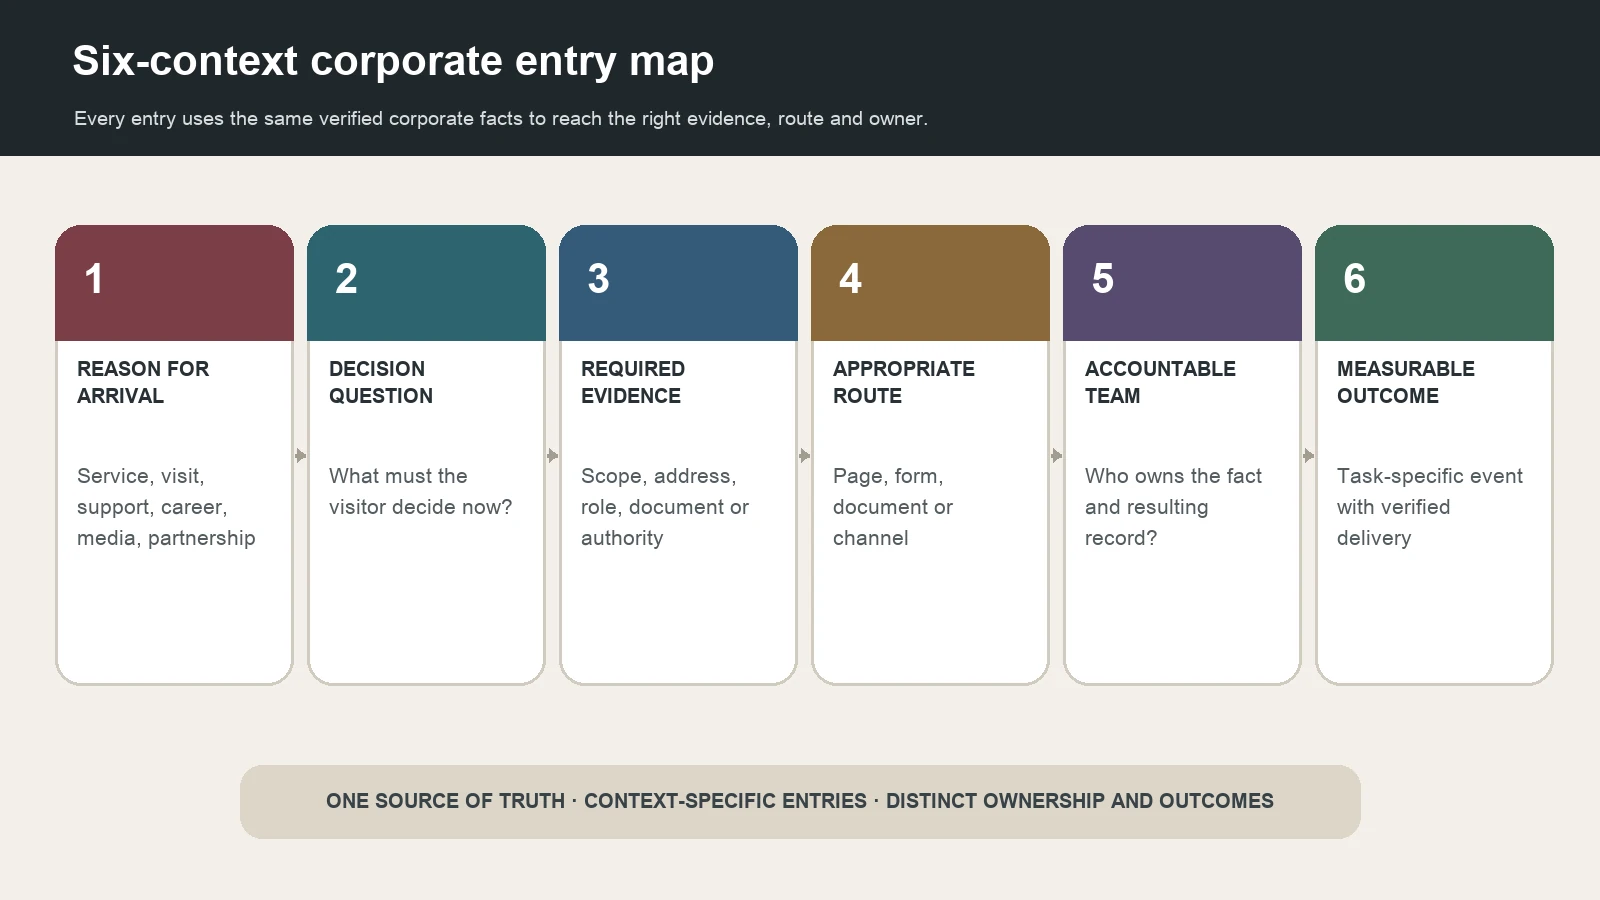Click the number 5 card header
Image resolution: width=1600 pixels, height=900 pixels.
pyautogui.click(x=1182, y=283)
